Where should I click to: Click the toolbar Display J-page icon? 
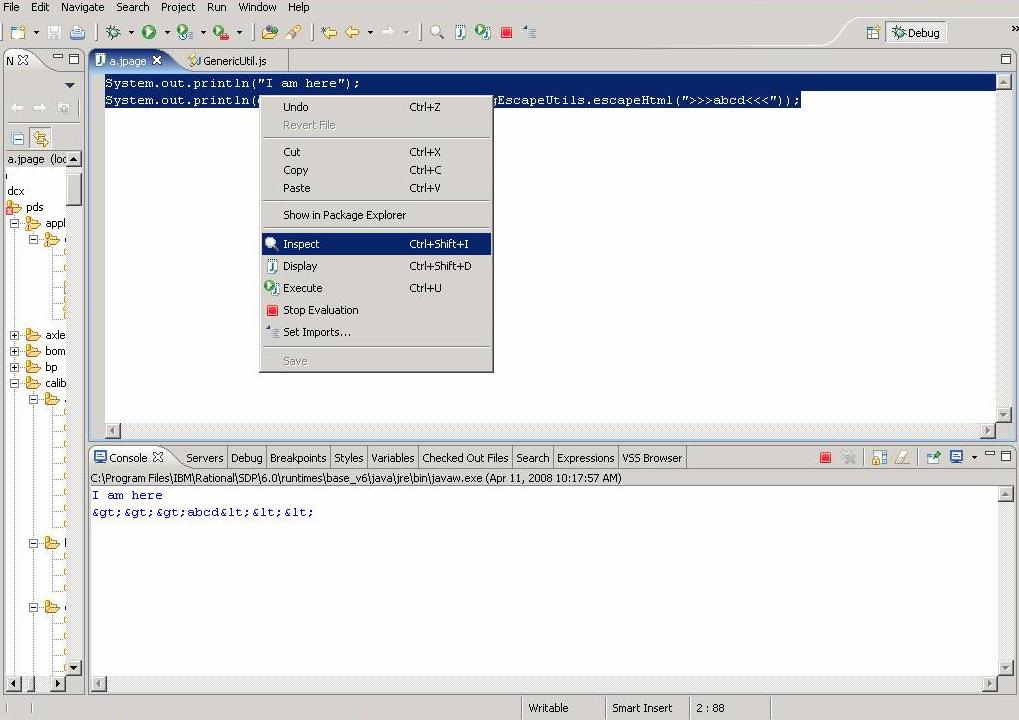[x=460, y=32]
